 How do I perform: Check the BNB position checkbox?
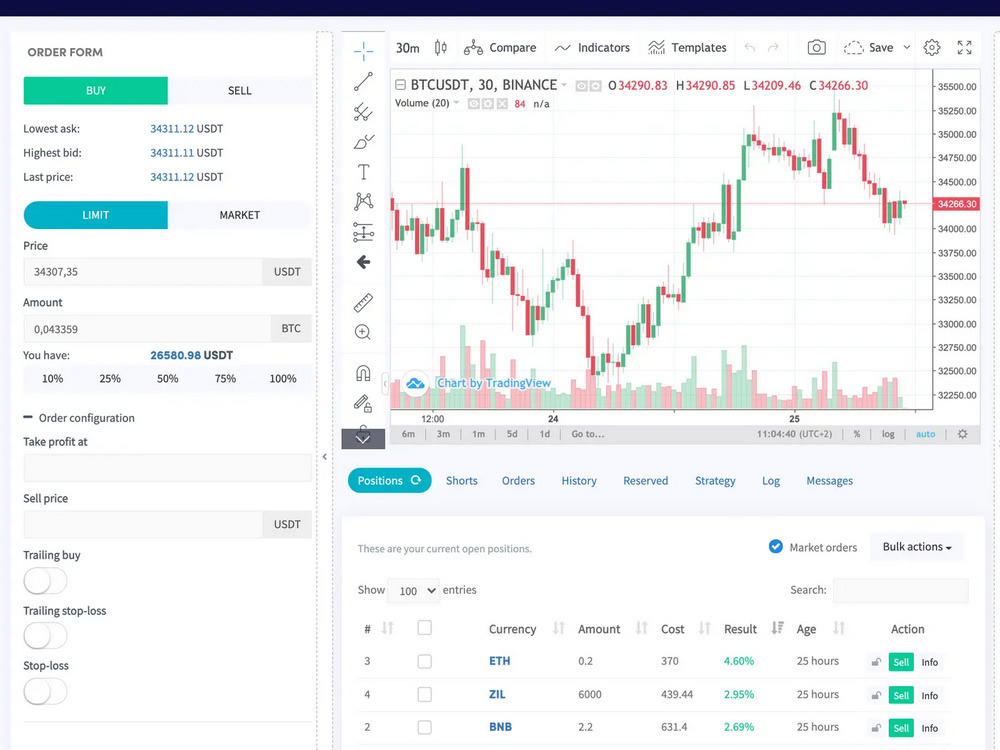click(424, 727)
